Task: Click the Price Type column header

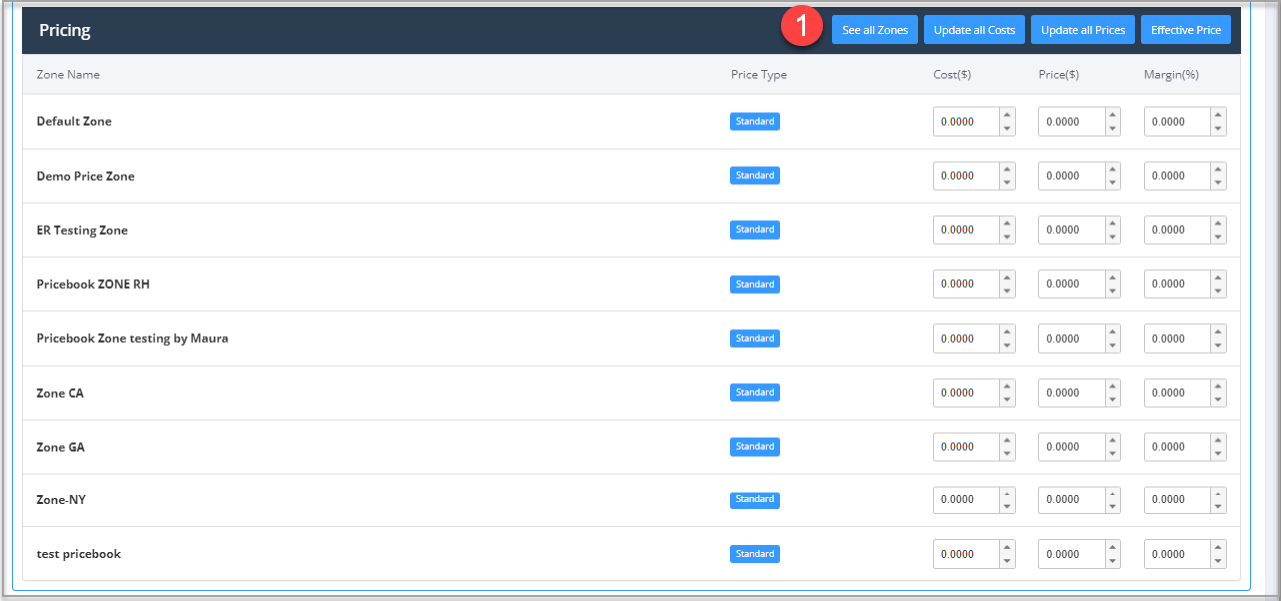Action: coord(759,74)
